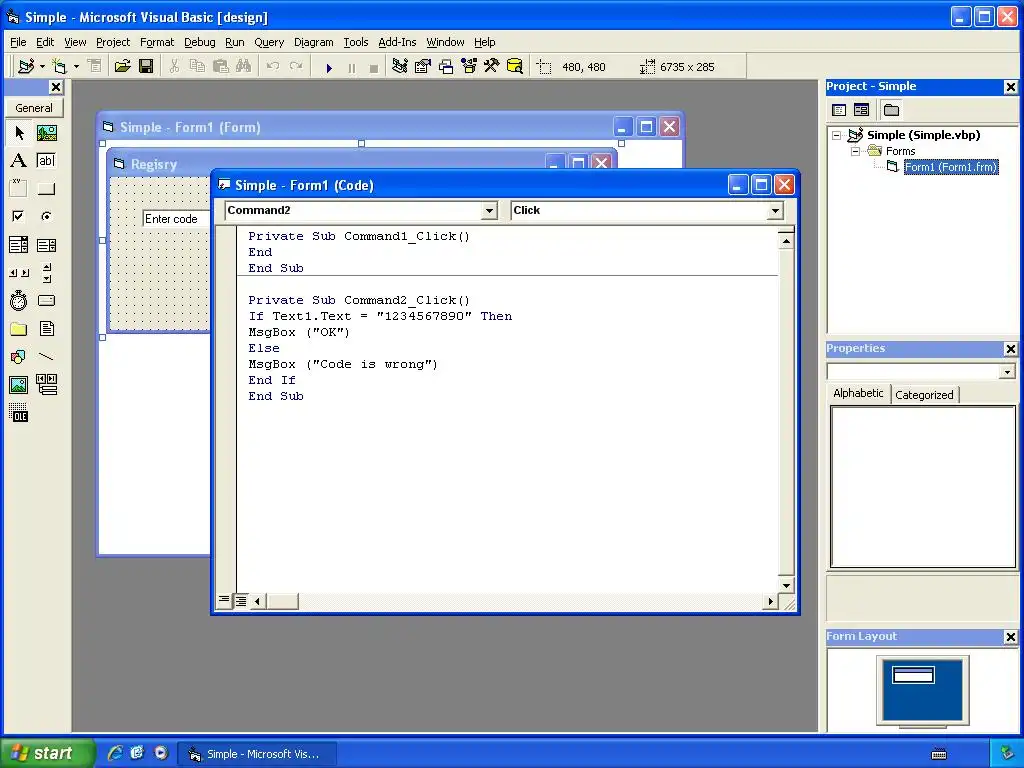Launch Internet Explorer from quick launch
Screen dimensions: 1024x768
point(115,753)
